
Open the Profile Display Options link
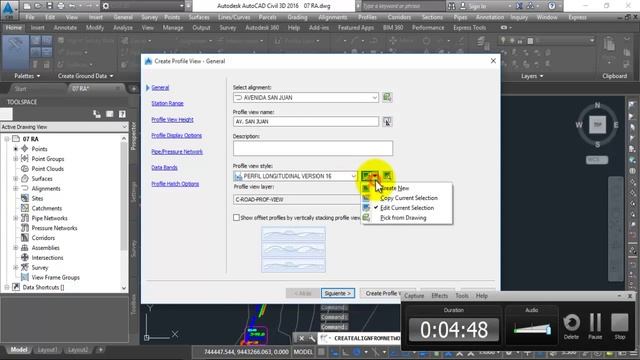tap(176, 136)
